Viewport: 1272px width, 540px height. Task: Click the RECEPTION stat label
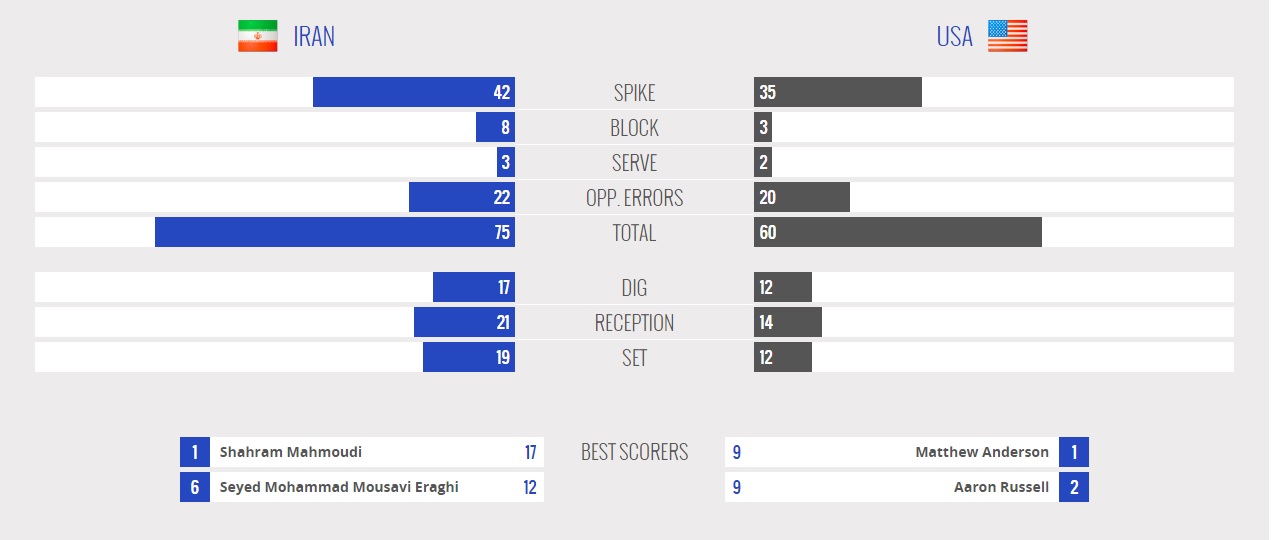pyautogui.click(x=634, y=323)
